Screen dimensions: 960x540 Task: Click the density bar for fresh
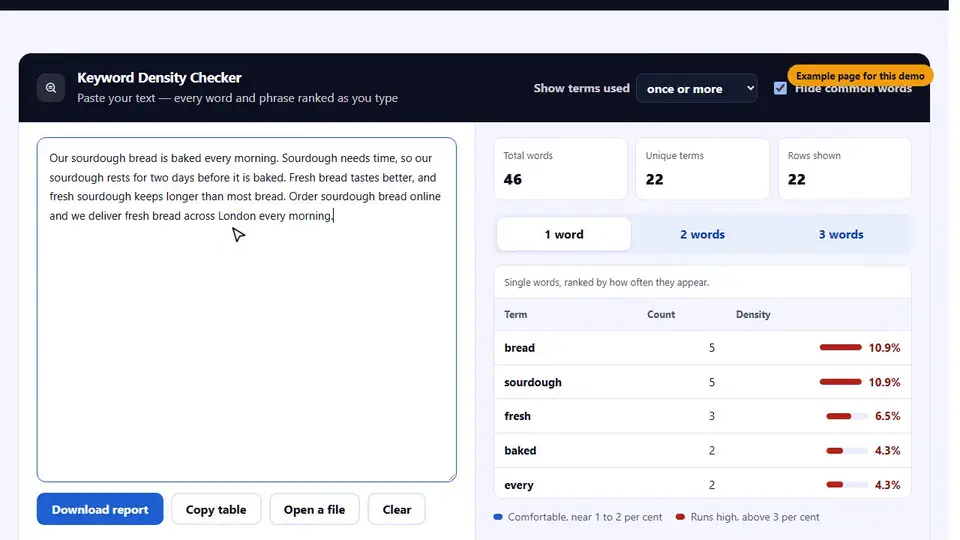[847, 416]
